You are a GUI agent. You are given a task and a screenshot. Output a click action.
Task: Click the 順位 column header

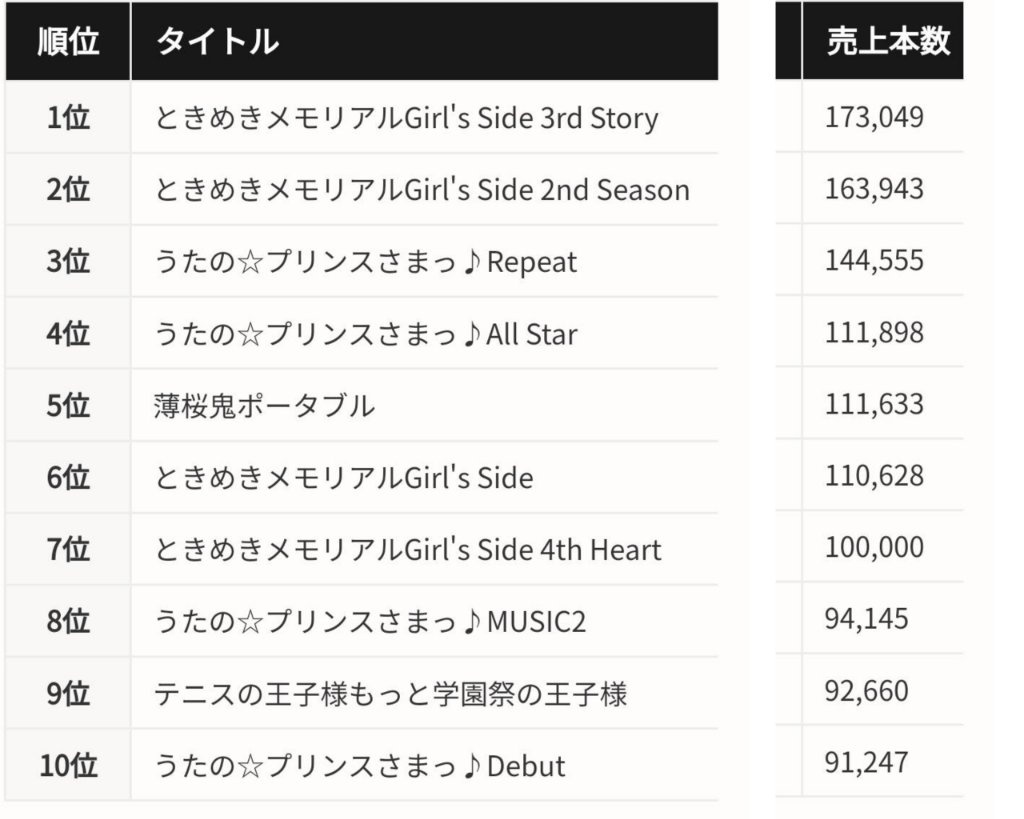[68, 41]
